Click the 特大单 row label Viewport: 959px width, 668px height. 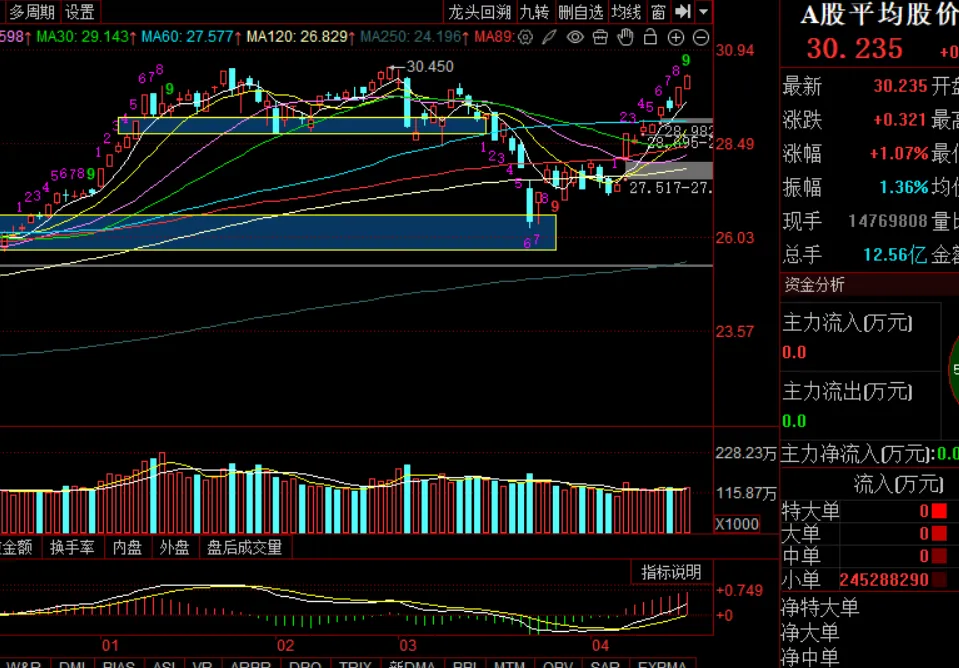[810, 511]
